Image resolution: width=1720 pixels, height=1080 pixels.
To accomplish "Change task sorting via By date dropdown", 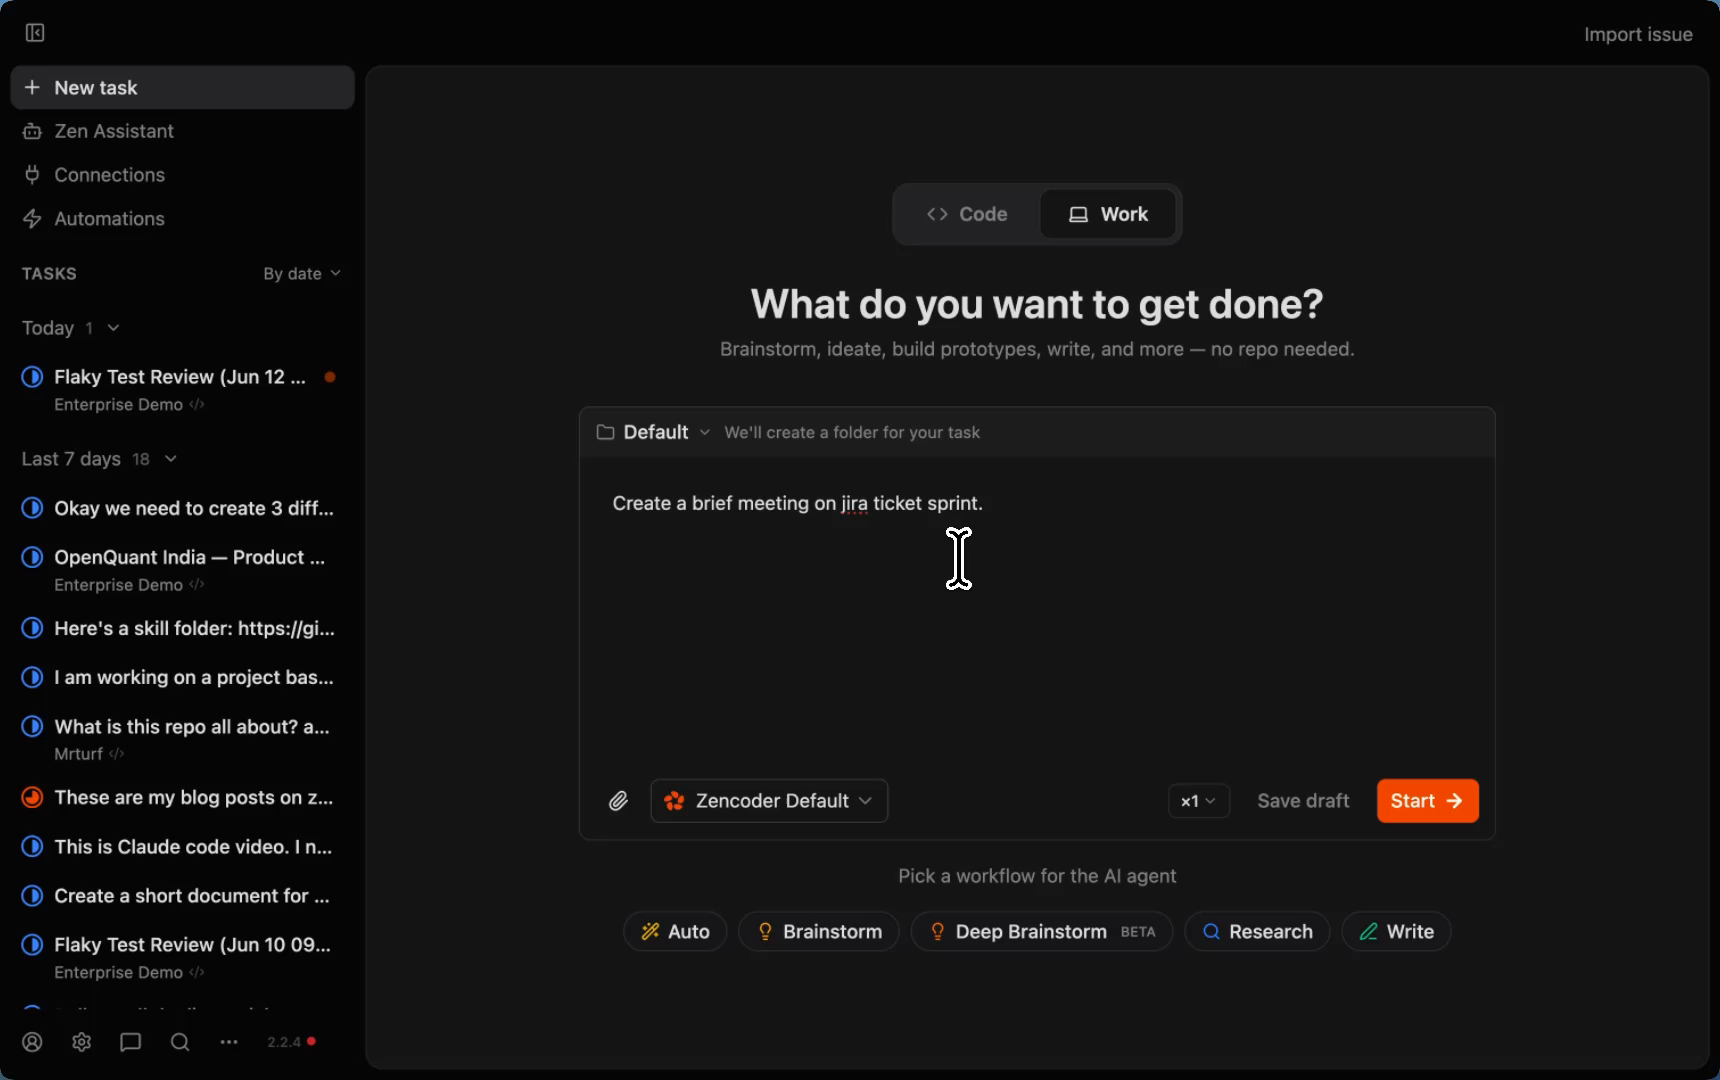I will click(302, 273).
